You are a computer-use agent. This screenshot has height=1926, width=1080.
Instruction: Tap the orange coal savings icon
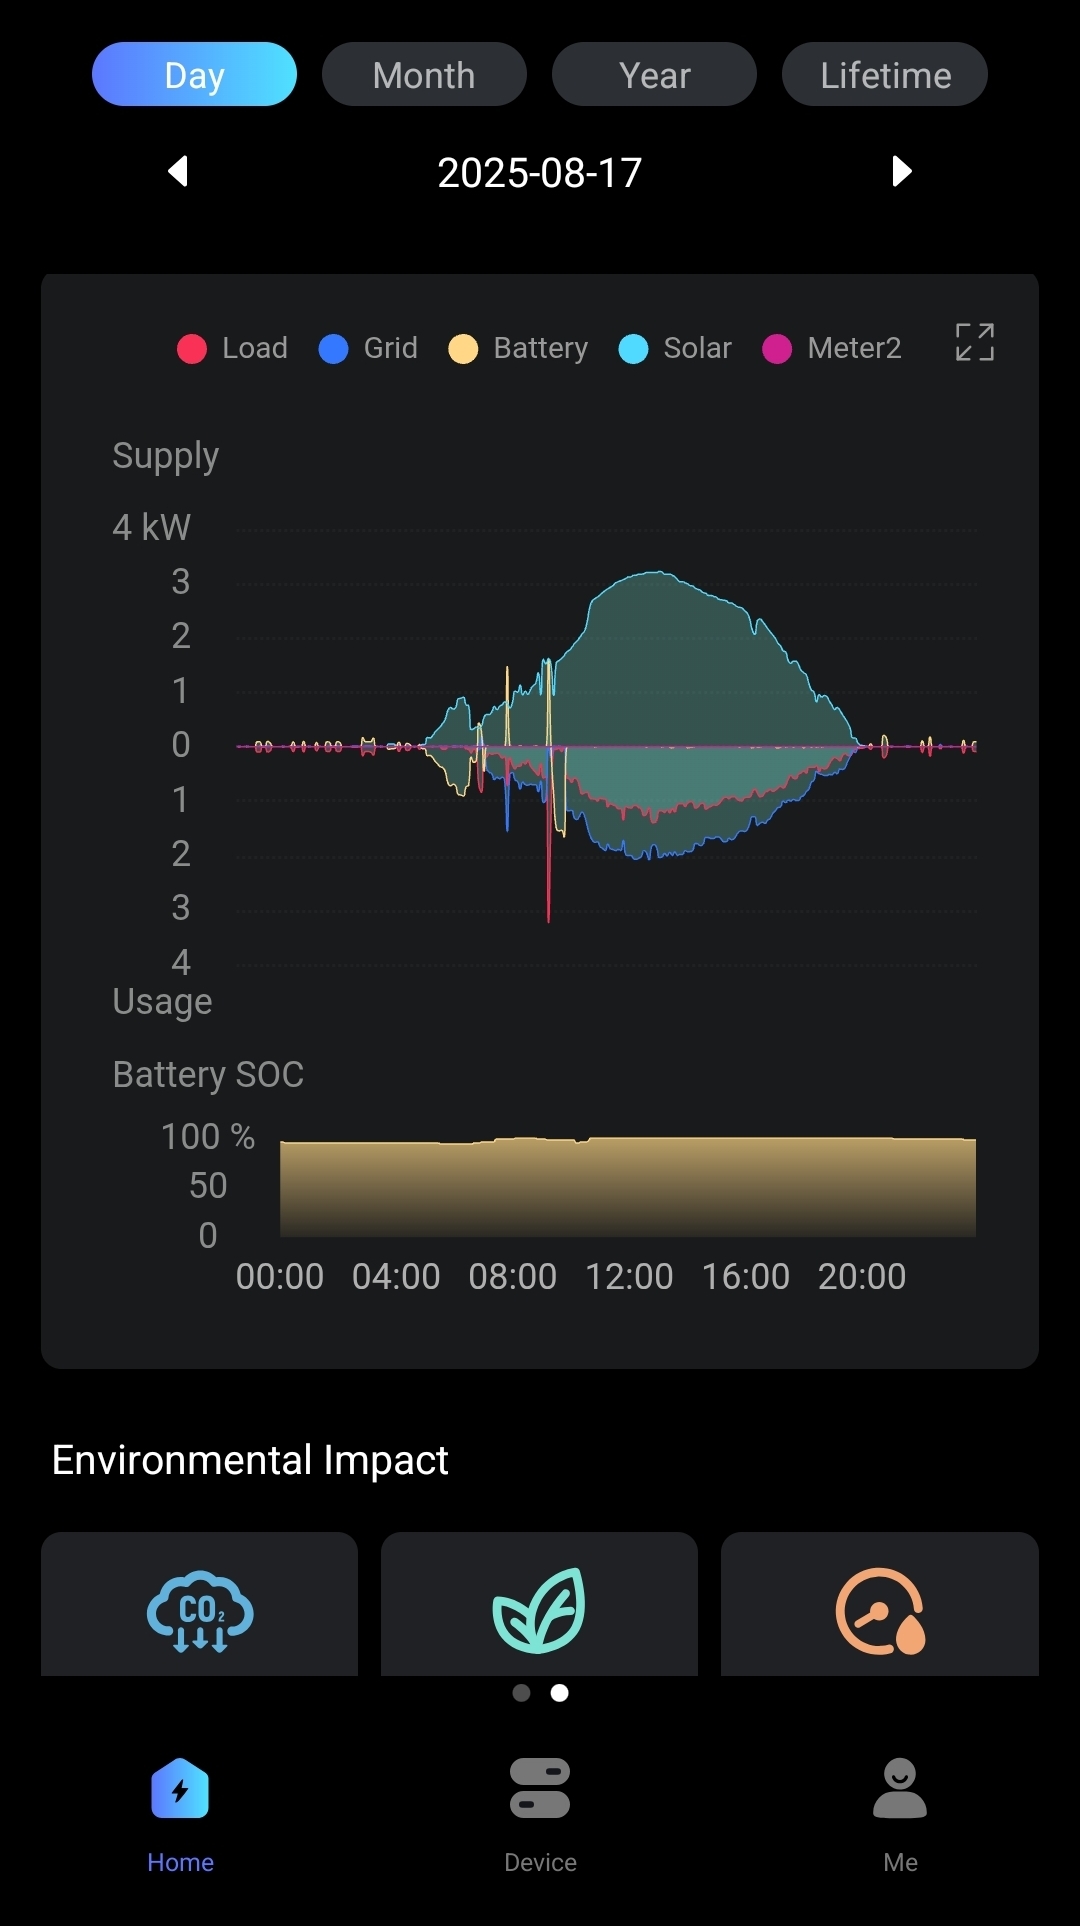coord(880,1610)
